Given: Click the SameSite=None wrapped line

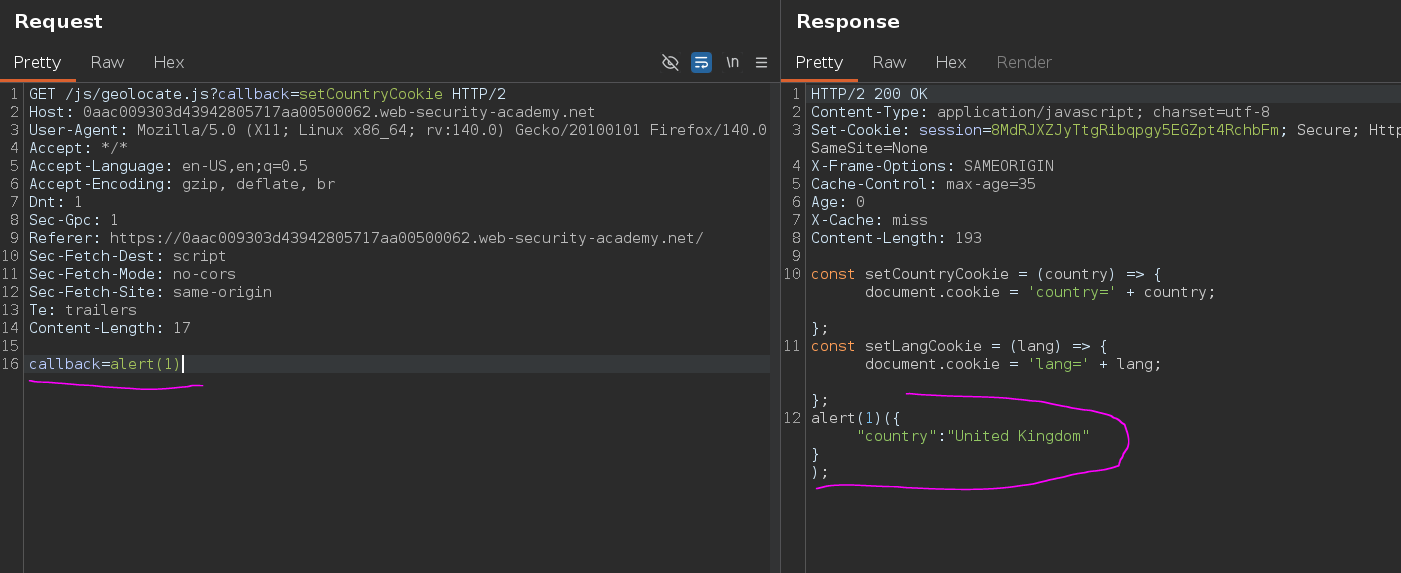Looking at the screenshot, I should [869, 148].
